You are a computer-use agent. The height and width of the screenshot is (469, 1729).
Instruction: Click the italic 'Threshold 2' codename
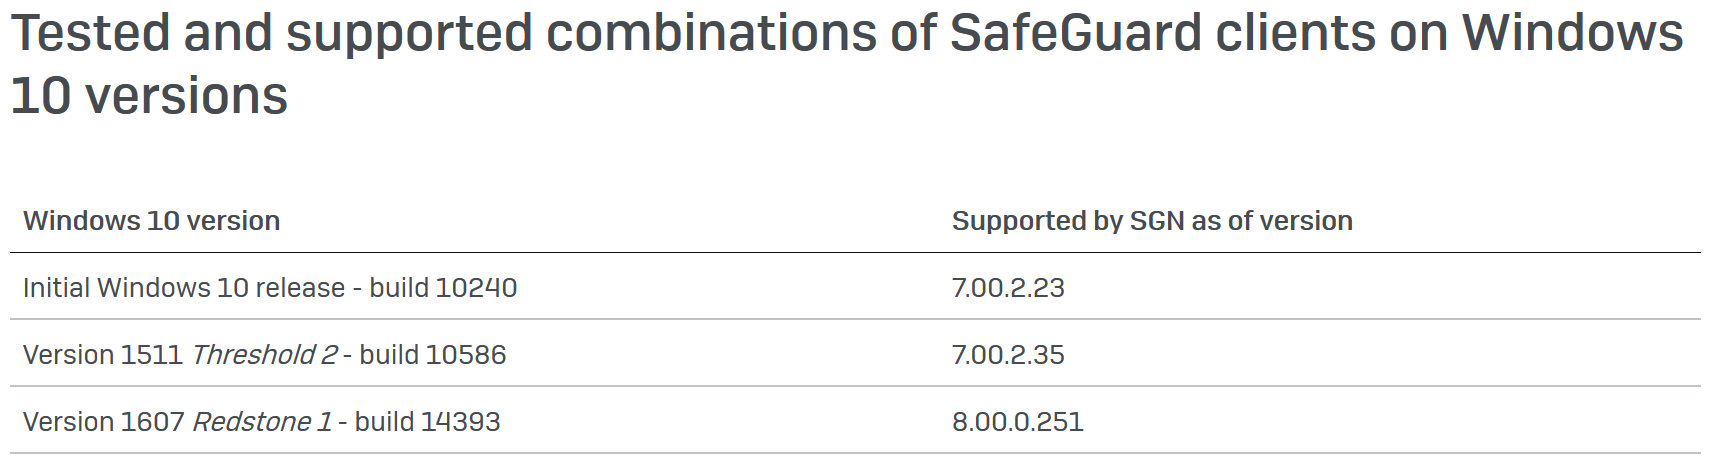coord(264,355)
